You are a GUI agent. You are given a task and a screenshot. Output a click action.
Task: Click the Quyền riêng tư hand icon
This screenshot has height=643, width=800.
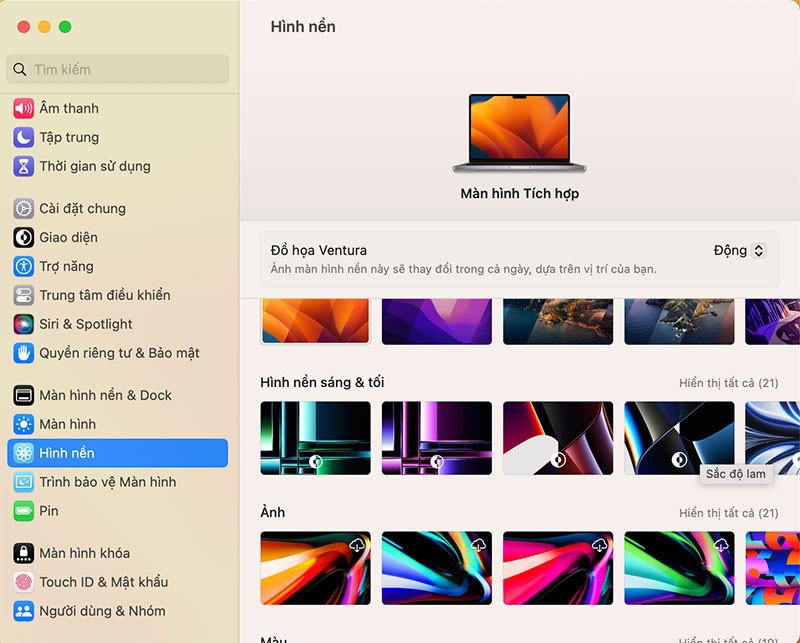point(23,353)
